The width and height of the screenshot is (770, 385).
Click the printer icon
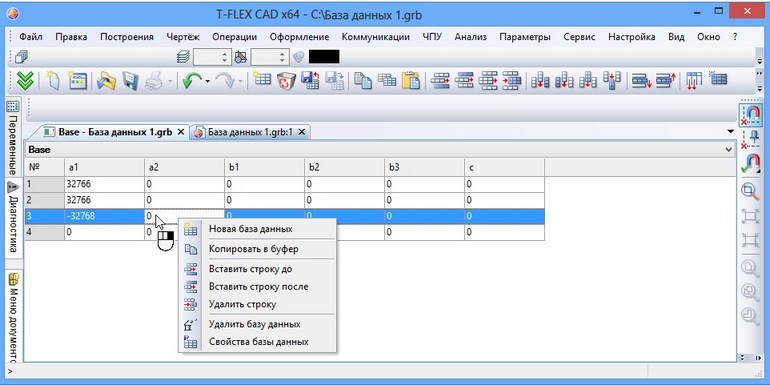(x=154, y=81)
